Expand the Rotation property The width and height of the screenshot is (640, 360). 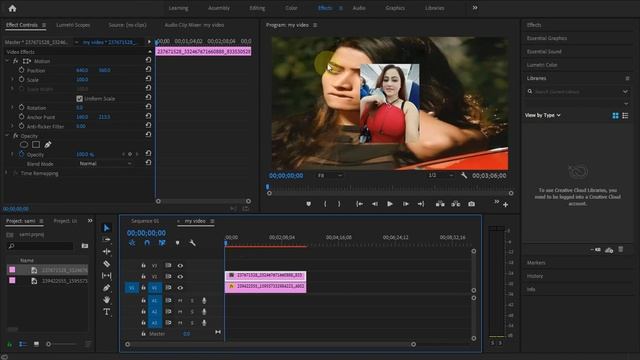click(12, 107)
